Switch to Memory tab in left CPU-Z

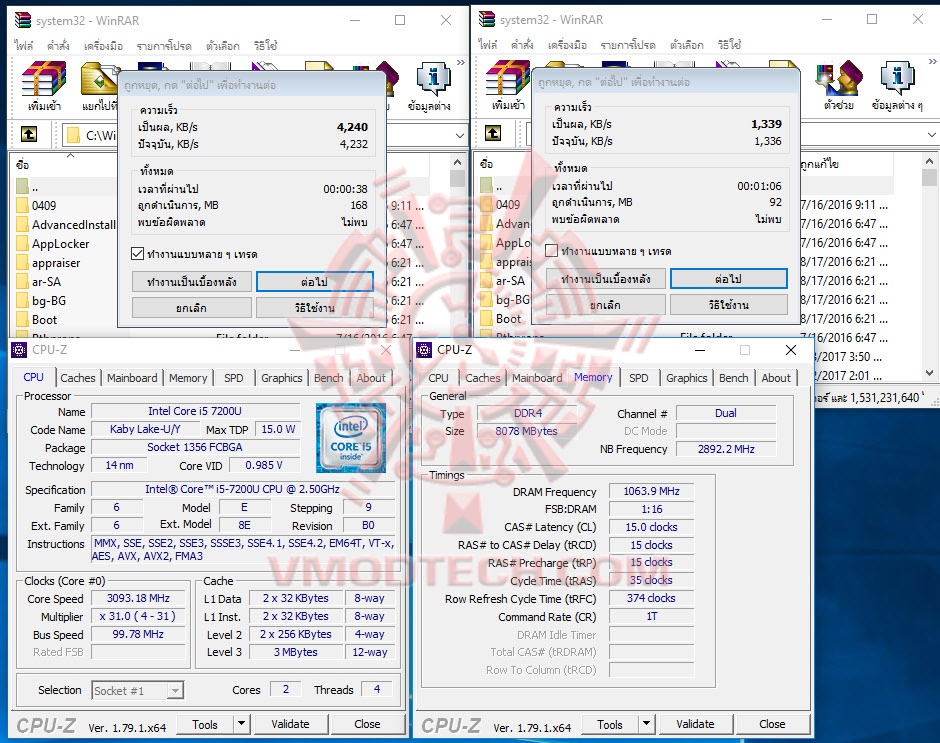188,378
